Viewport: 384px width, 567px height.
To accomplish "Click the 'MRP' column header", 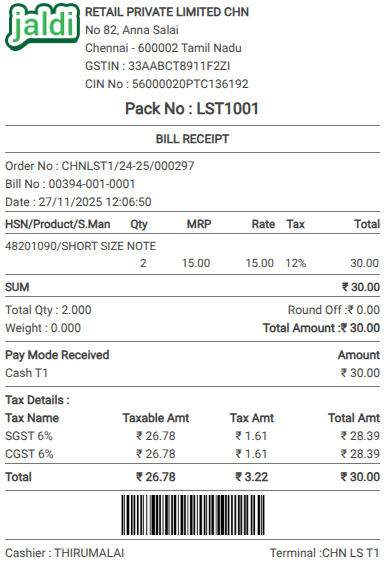I will (199, 224).
